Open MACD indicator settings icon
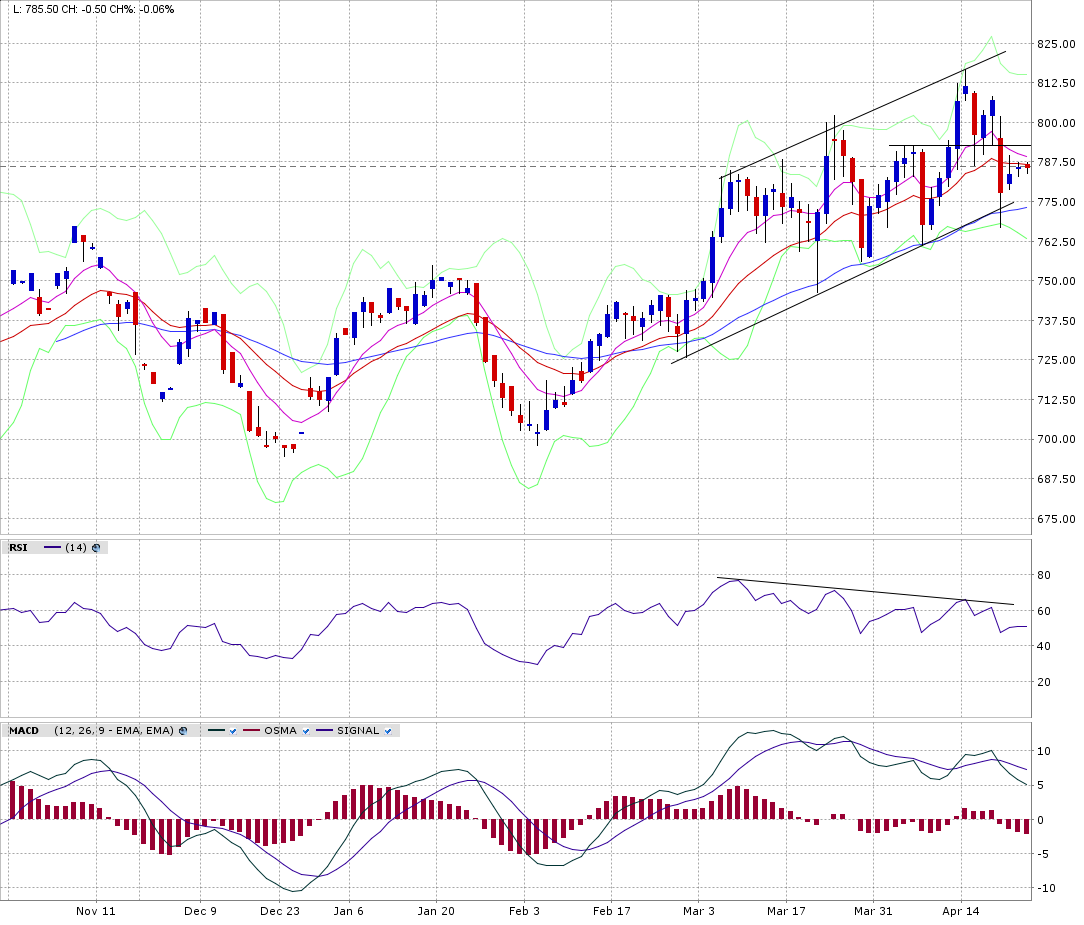This screenshot has height=925, width=1084. click(183, 731)
